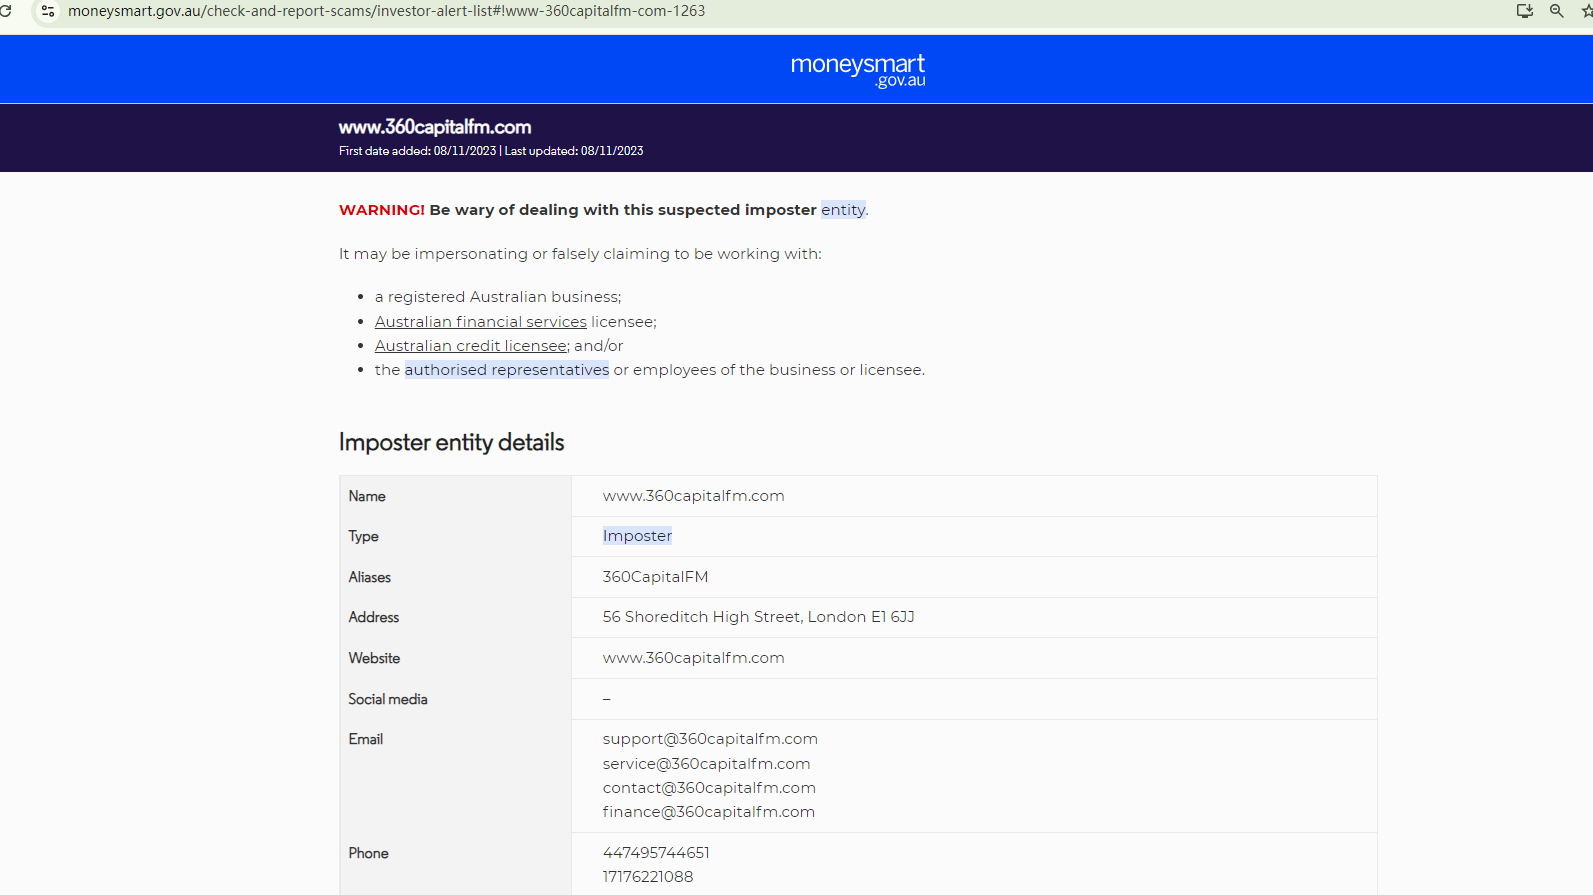Click the text 'a registered Australian business;'
This screenshot has width=1593, height=895.
click(x=498, y=297)
